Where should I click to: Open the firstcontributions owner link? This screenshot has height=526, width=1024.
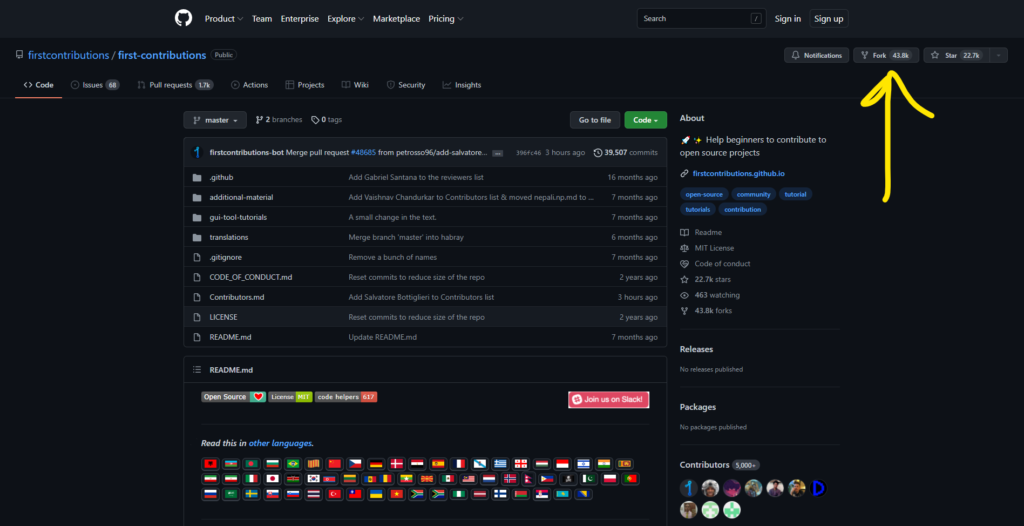[x=69, y=56]
